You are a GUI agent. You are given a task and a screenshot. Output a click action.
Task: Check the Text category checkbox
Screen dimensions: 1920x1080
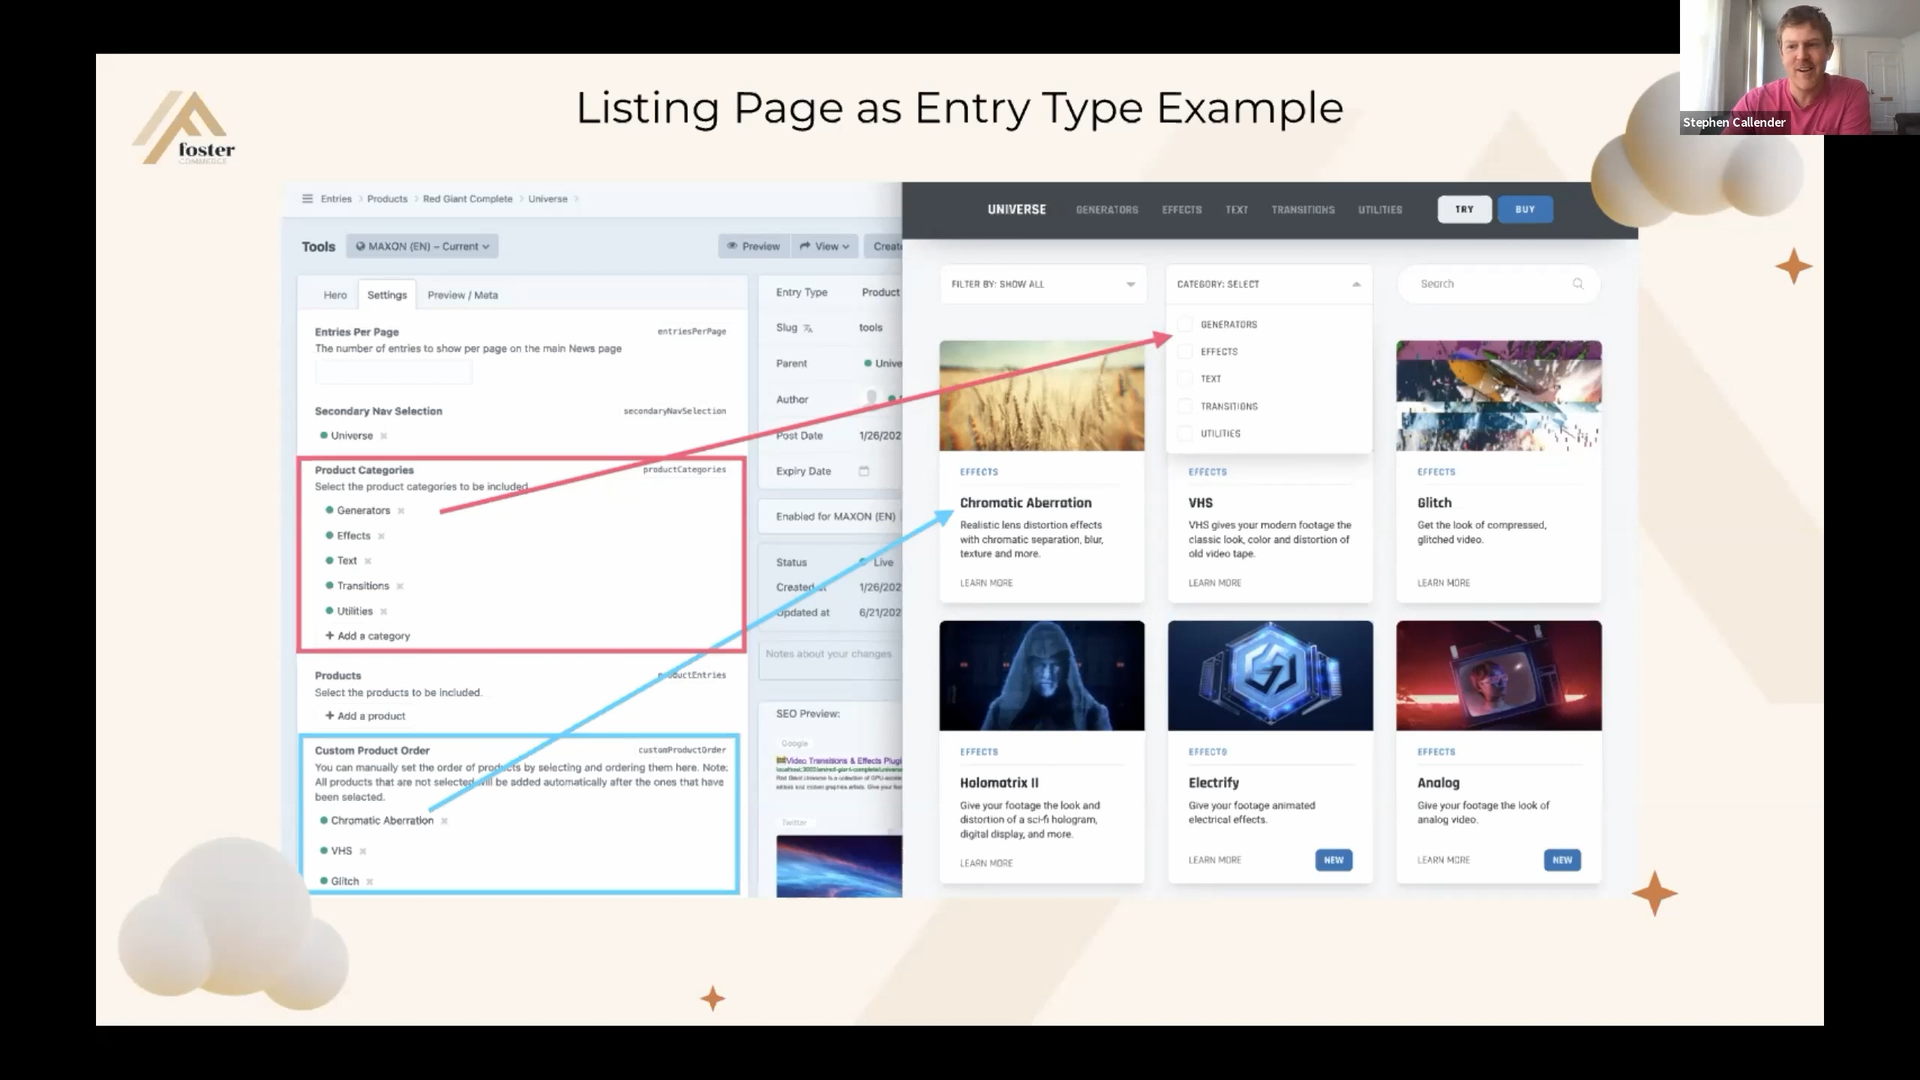[1185, 379]
